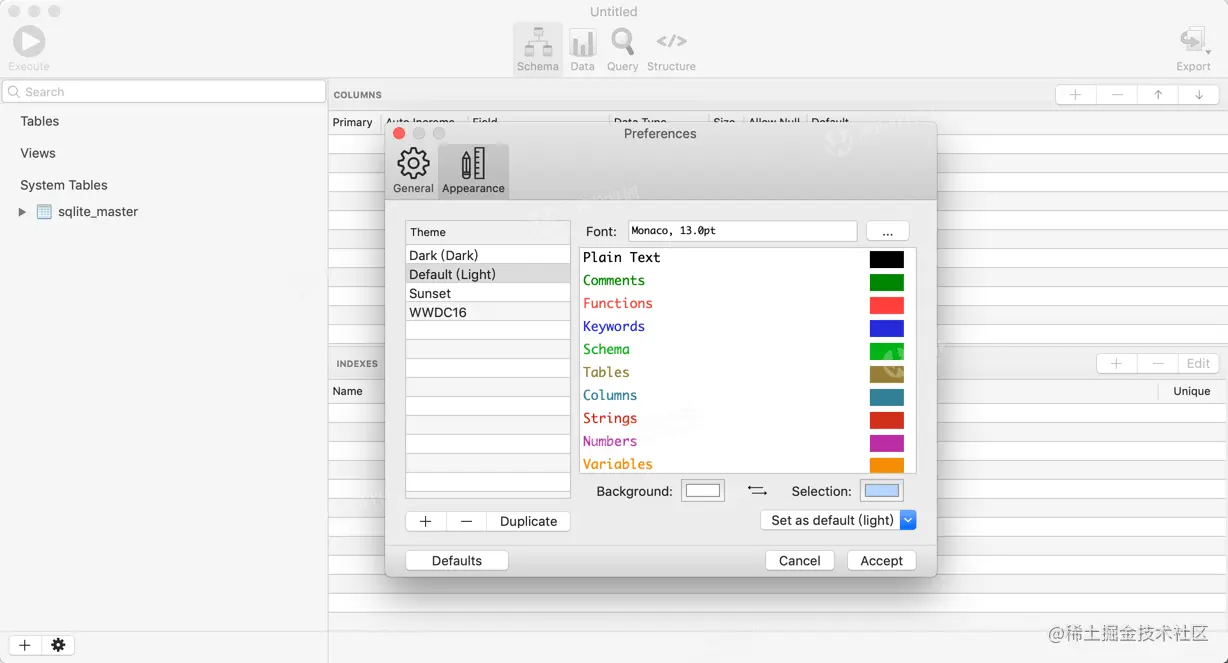This screenshot has width=1228, height=663.
Task: Click the Defaults button
Action: 457,561
